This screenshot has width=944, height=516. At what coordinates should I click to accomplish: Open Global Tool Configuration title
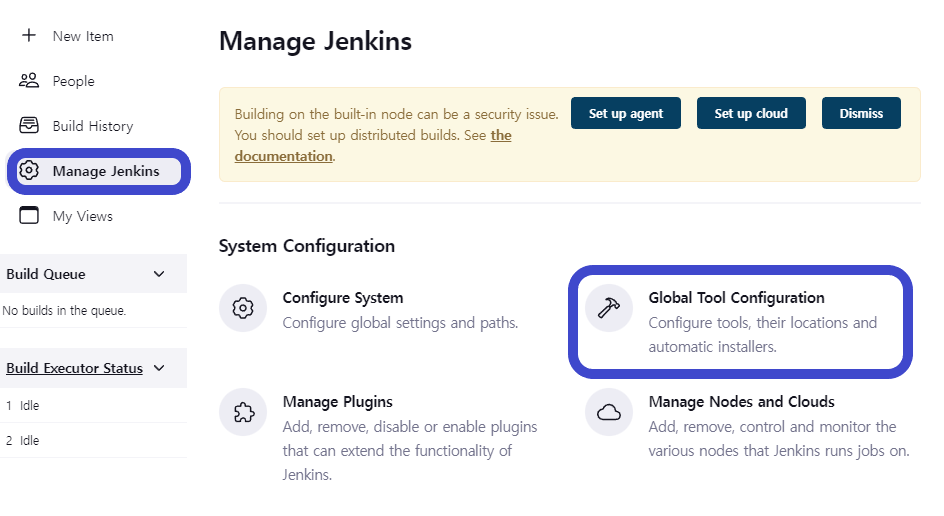[736, 297]
